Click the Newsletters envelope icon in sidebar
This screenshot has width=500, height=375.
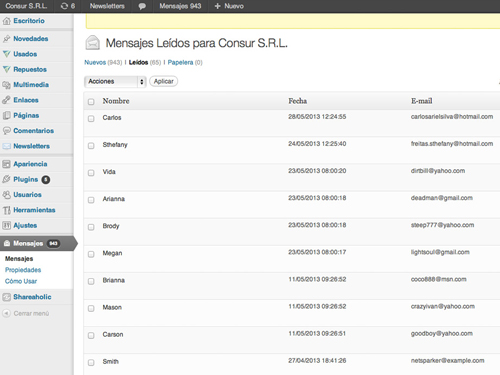[x=6, y=146]
